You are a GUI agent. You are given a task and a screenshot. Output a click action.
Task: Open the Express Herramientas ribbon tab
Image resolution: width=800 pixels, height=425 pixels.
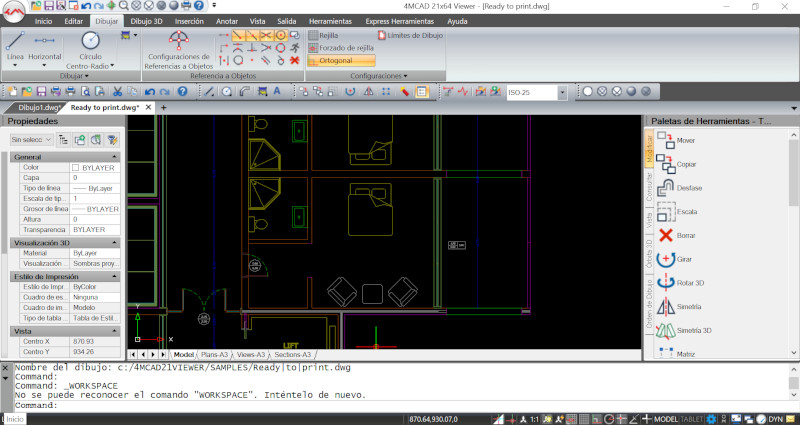click(x=399, y=21)
